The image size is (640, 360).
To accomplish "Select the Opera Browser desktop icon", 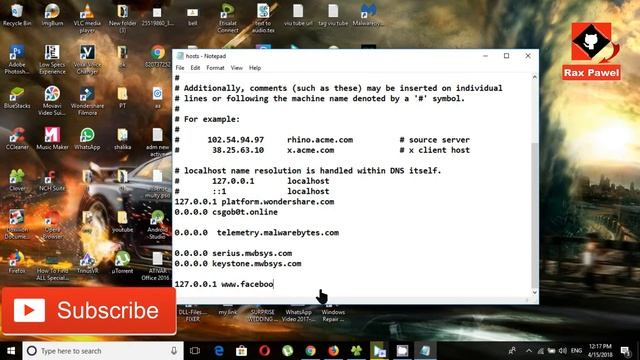I will [52, 224].
